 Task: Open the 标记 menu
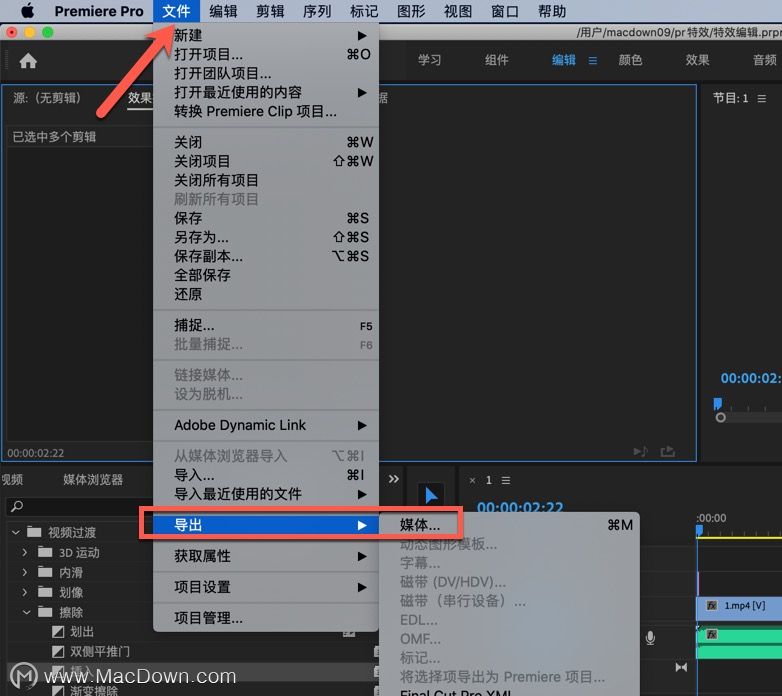click(x=364, y=11)
